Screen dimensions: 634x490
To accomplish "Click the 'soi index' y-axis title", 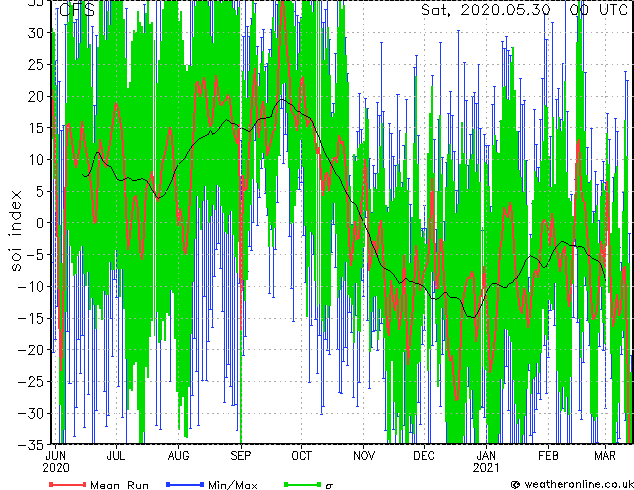I will [16, 231].
